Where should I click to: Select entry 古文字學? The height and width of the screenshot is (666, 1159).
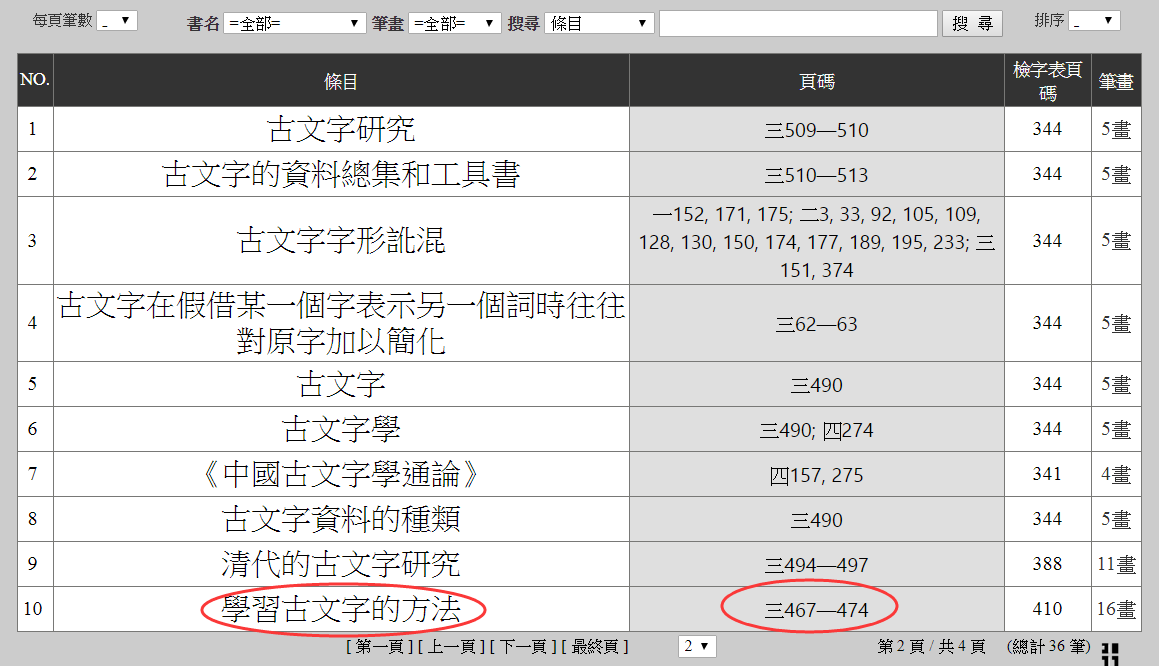pyautogui.click(x=341, y=429)
